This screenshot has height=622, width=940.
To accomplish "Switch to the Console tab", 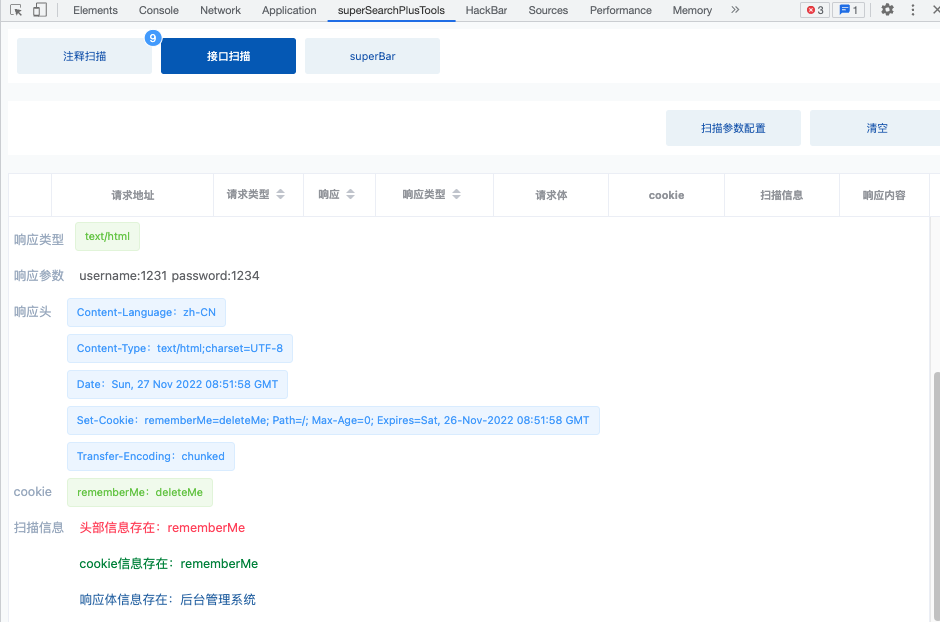I will [x=159, y=10].
